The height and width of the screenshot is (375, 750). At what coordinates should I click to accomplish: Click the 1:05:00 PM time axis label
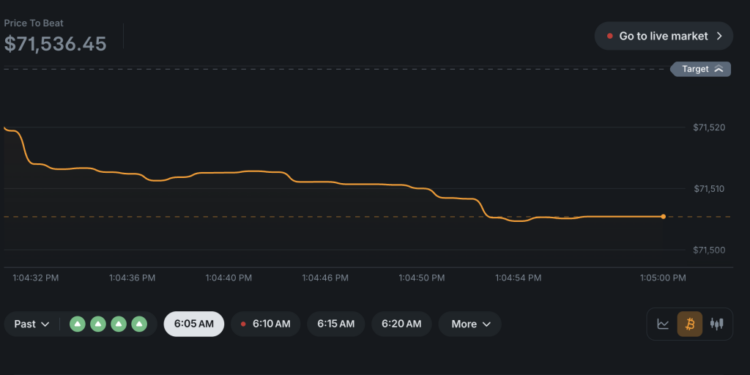tap(663, 278)
